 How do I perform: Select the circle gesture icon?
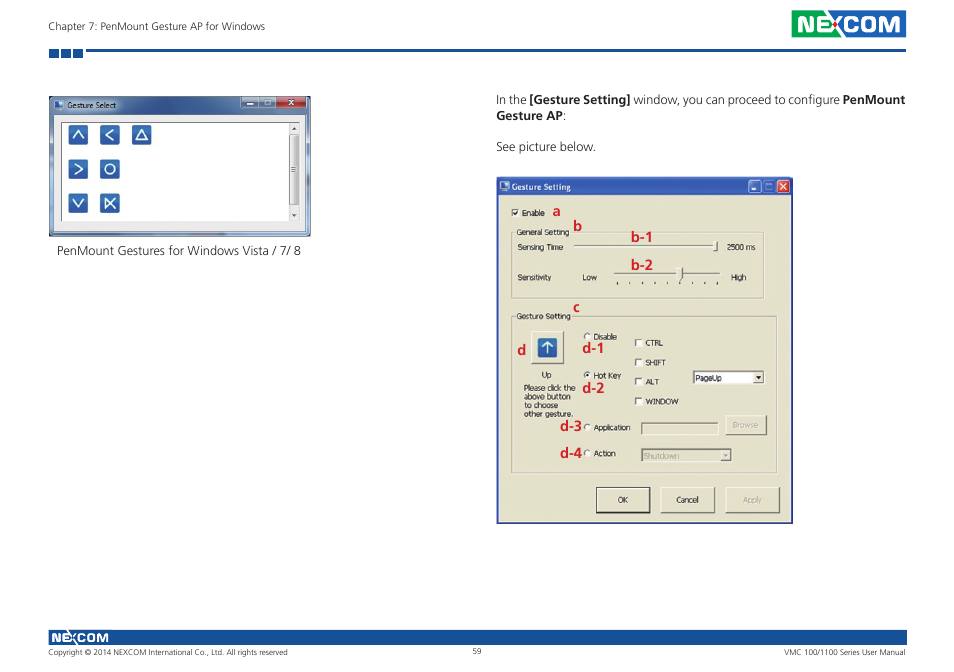pos(110,169)
